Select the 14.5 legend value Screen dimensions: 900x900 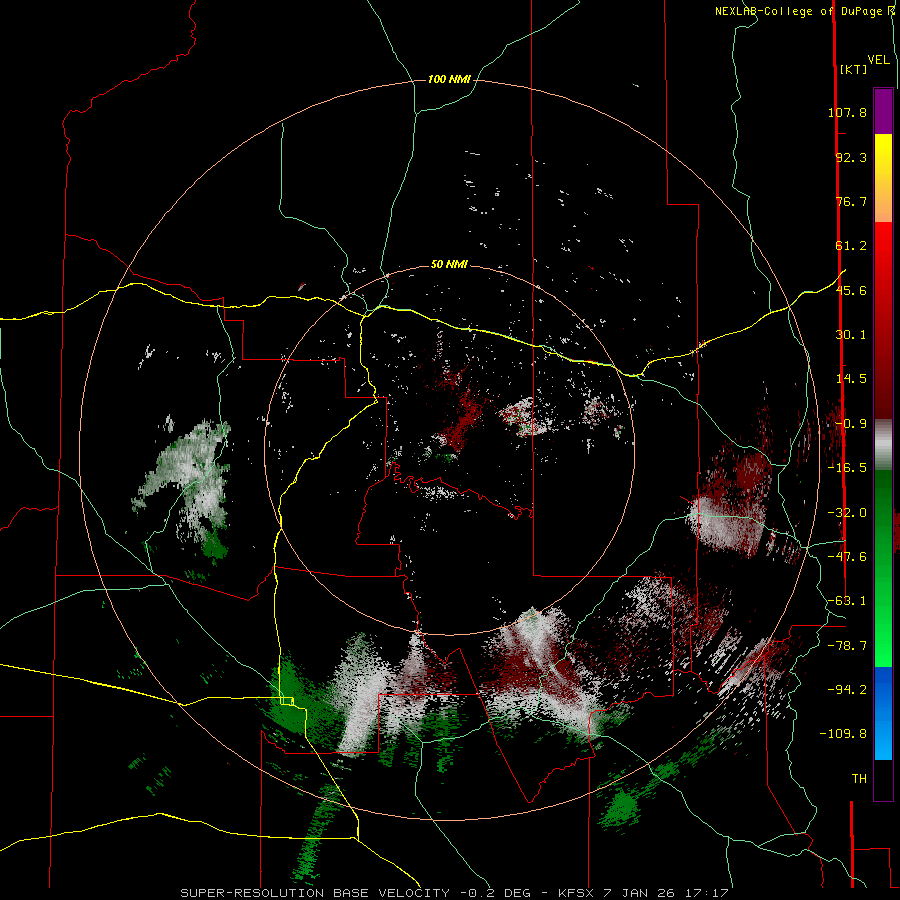[851, 379]
